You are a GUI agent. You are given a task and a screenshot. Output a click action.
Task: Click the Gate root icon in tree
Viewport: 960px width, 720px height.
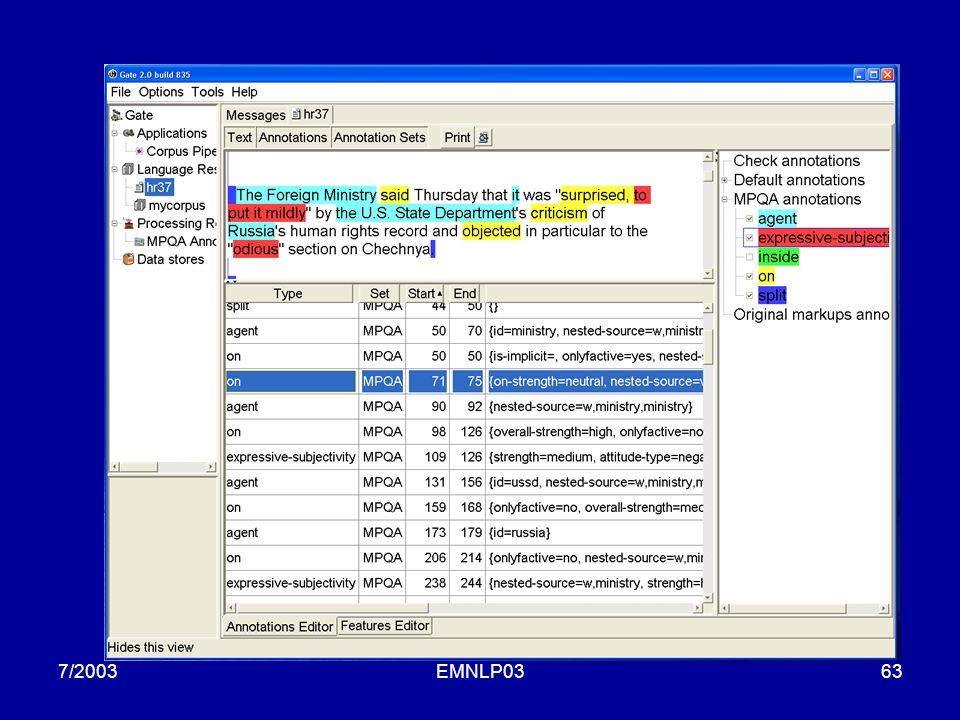point(116,115)
